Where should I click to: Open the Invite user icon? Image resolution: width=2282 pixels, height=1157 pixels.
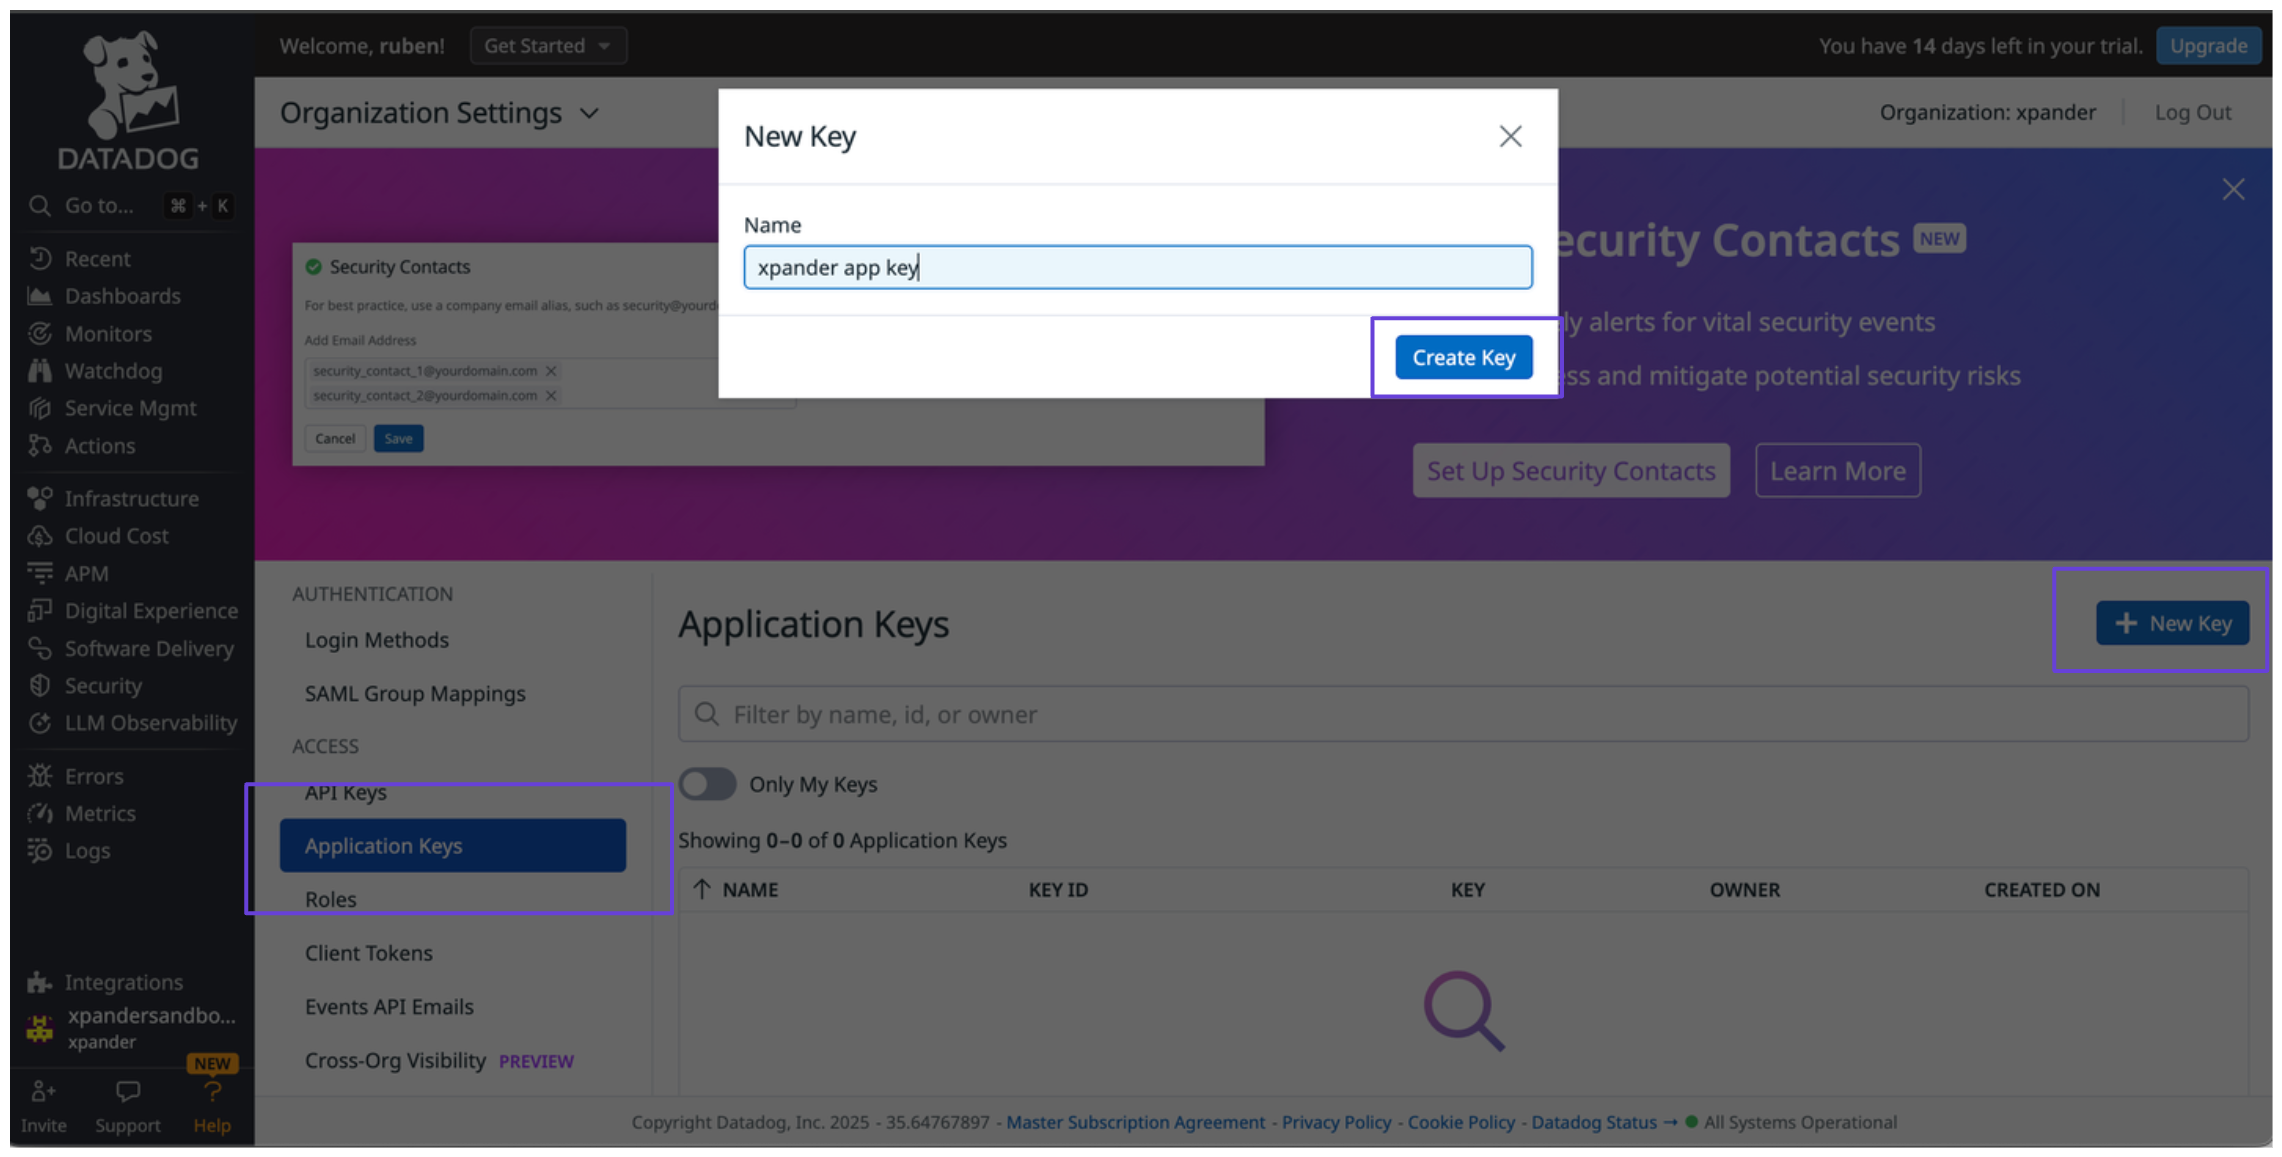point(43,1092)
